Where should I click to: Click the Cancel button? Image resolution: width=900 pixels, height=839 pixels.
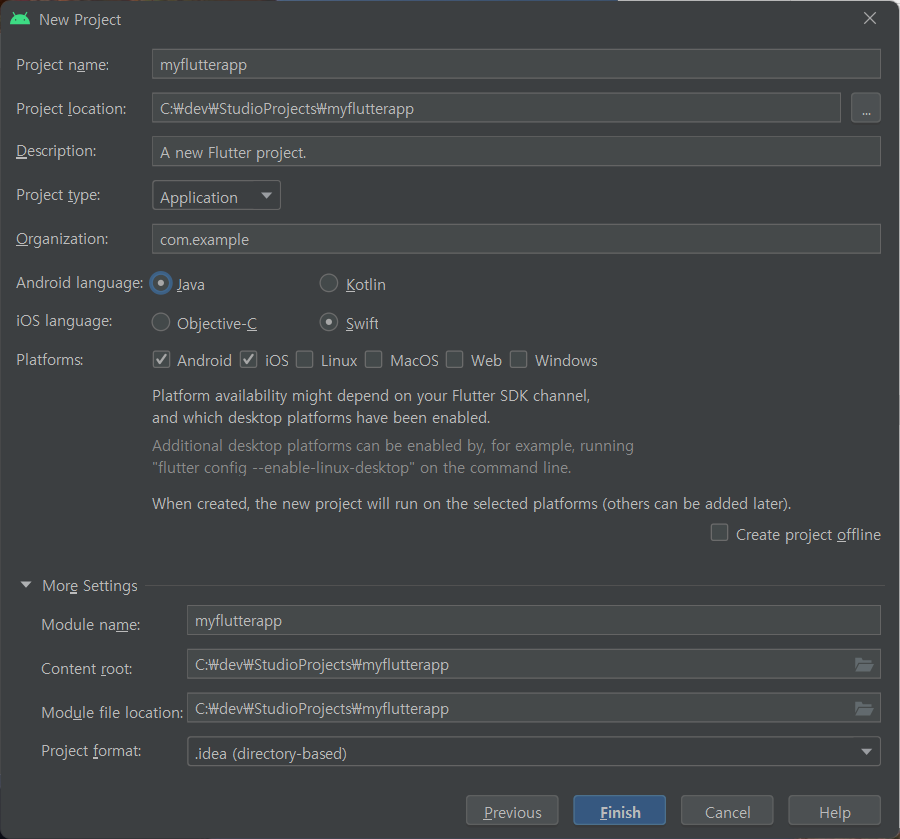pyautogui.click(x=727, y=810)
